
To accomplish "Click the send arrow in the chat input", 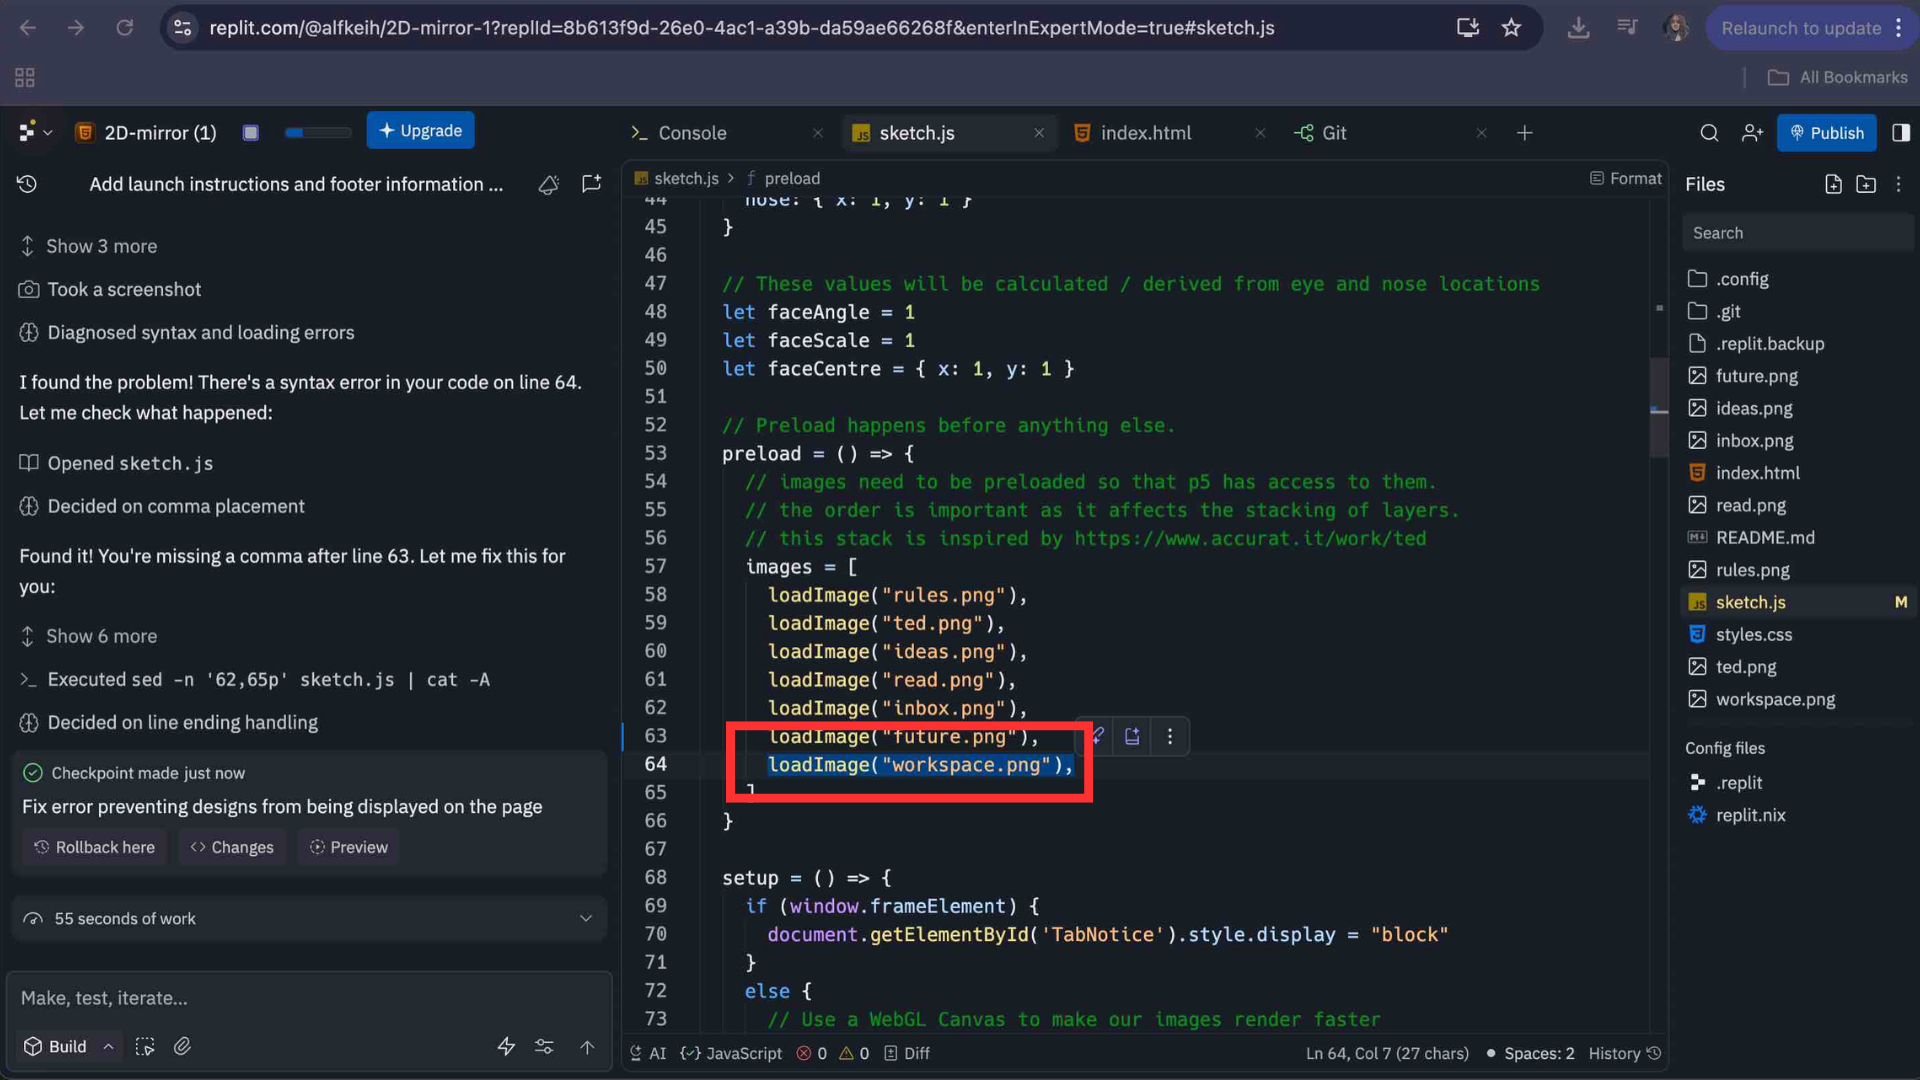I will coord(587,1046).
